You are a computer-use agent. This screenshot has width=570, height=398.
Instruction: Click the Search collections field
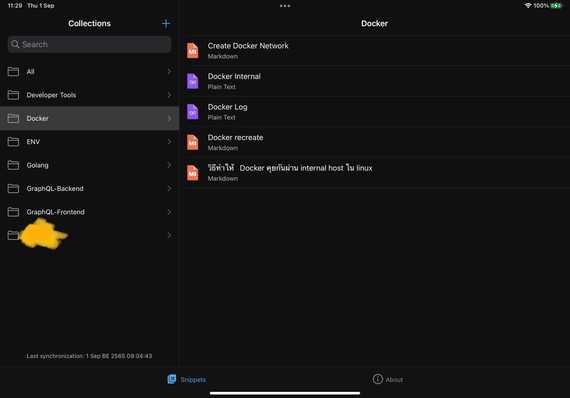(89, 44)
